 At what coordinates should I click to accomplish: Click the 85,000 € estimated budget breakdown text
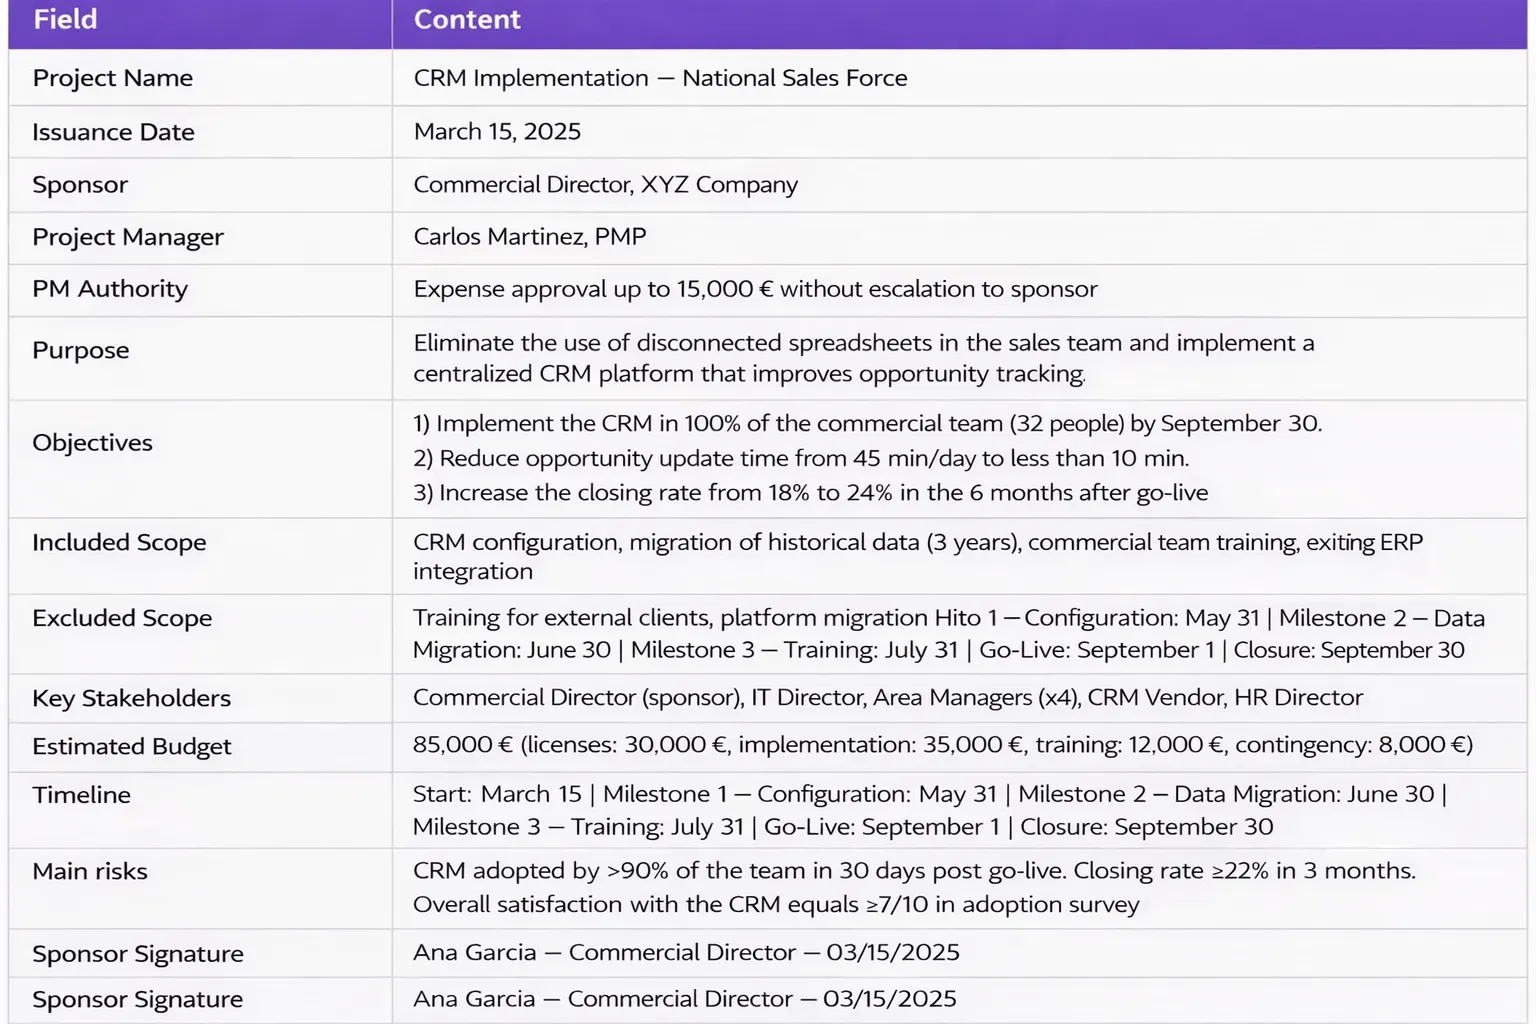pyautogui.click(x=942, y=745)
